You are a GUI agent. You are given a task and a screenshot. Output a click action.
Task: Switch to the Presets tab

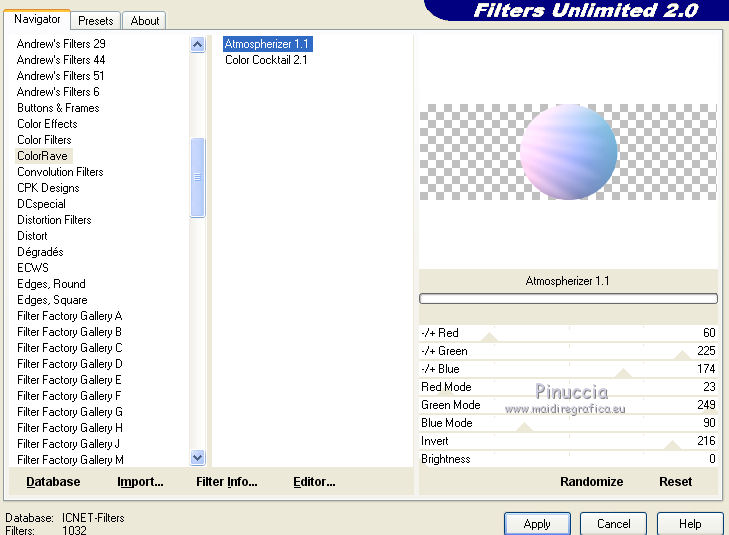click(96, 21)
